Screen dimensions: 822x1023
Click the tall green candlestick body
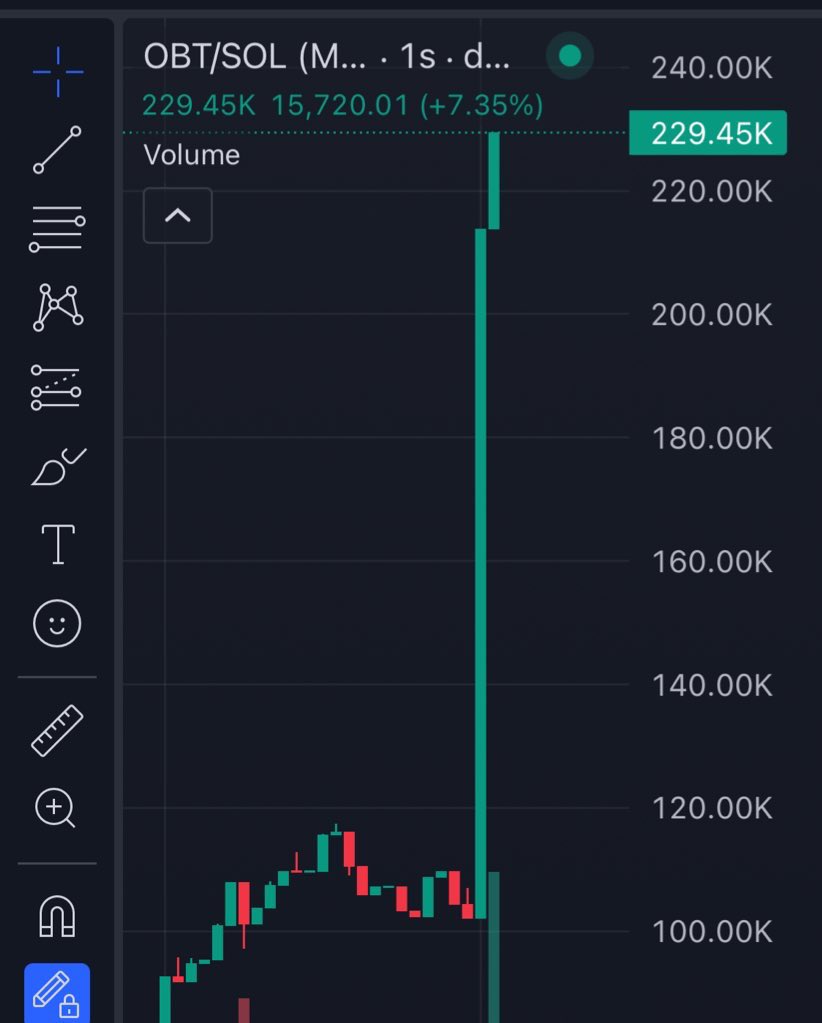pyautogui.click(x=481, y=573)
